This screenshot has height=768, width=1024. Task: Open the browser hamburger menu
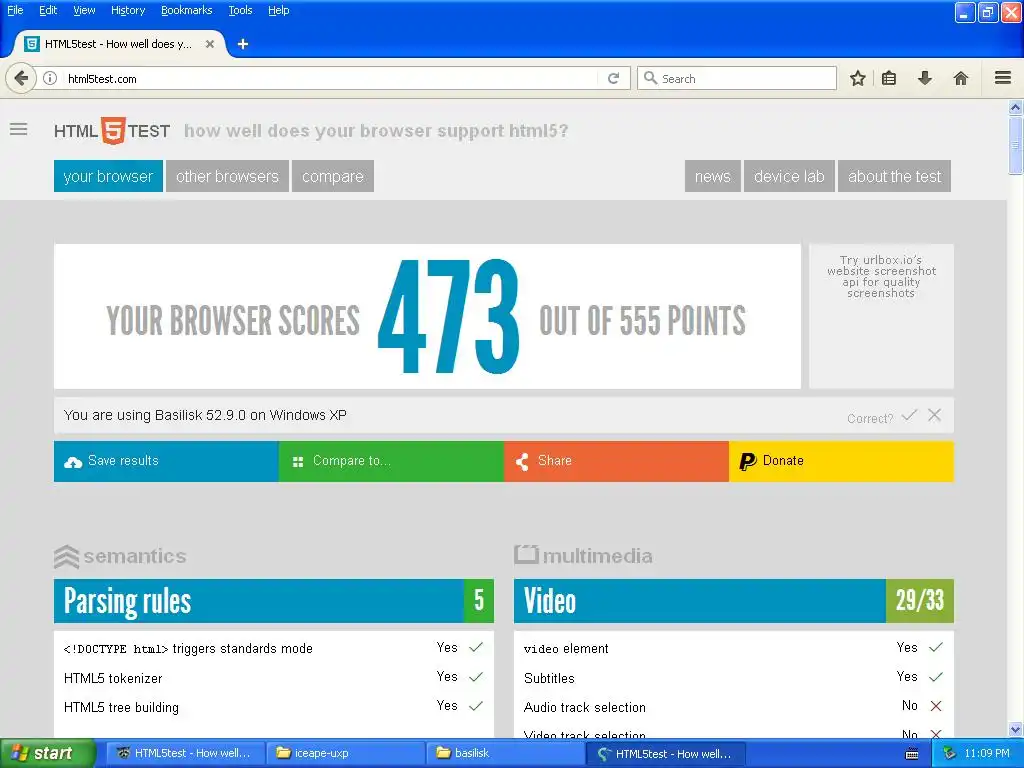tap(1003, 78)
